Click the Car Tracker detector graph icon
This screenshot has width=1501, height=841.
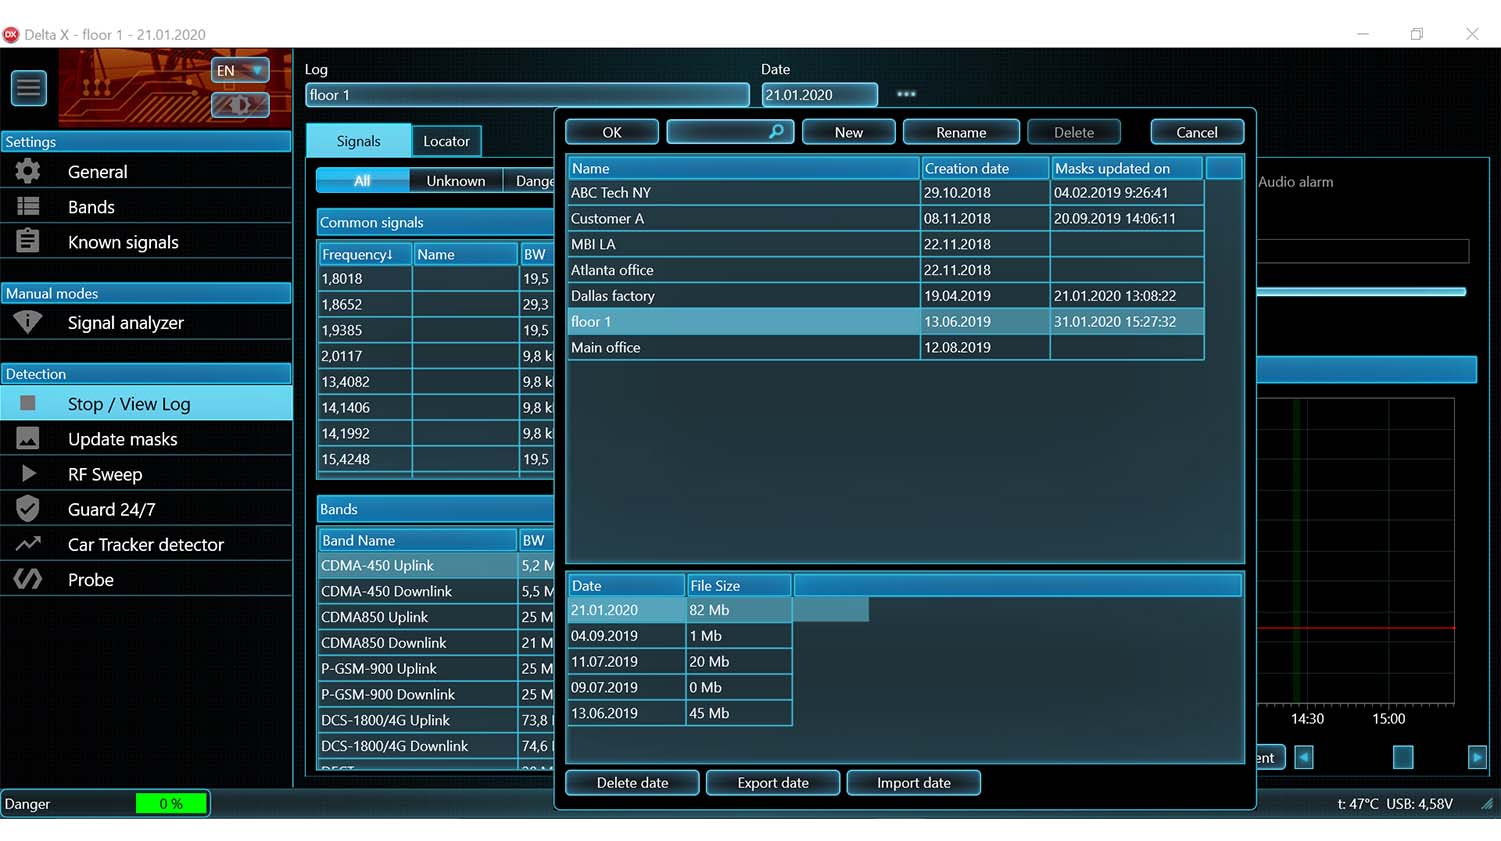(x=28, y=544)
